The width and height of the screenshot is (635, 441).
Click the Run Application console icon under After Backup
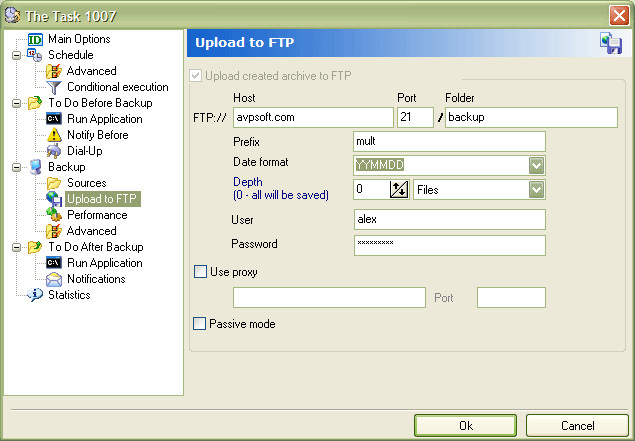(54, 263)
